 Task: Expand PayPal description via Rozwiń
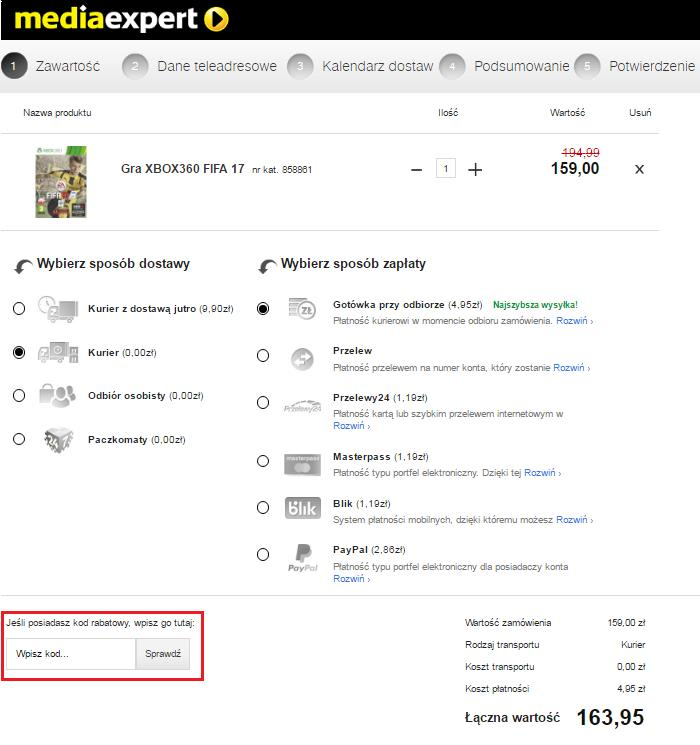351,579
